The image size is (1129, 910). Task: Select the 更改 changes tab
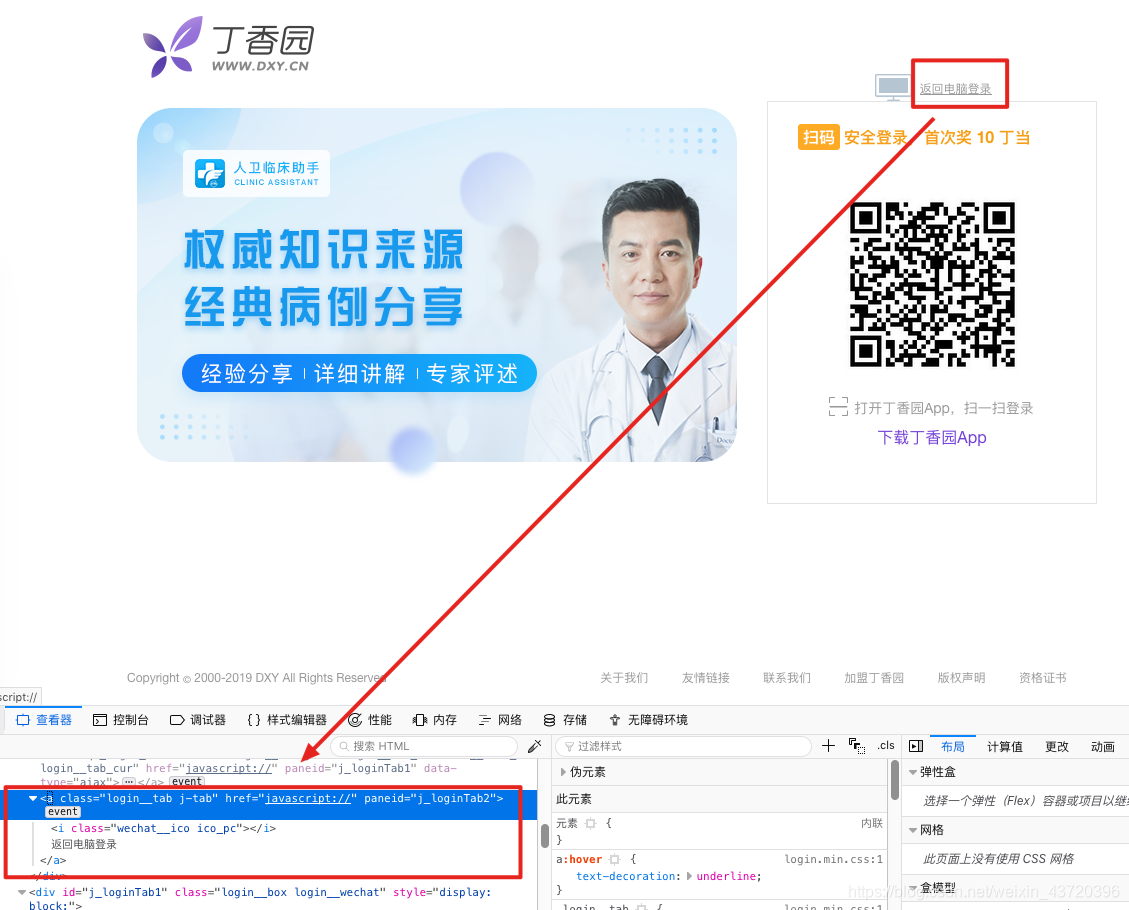1056,747
